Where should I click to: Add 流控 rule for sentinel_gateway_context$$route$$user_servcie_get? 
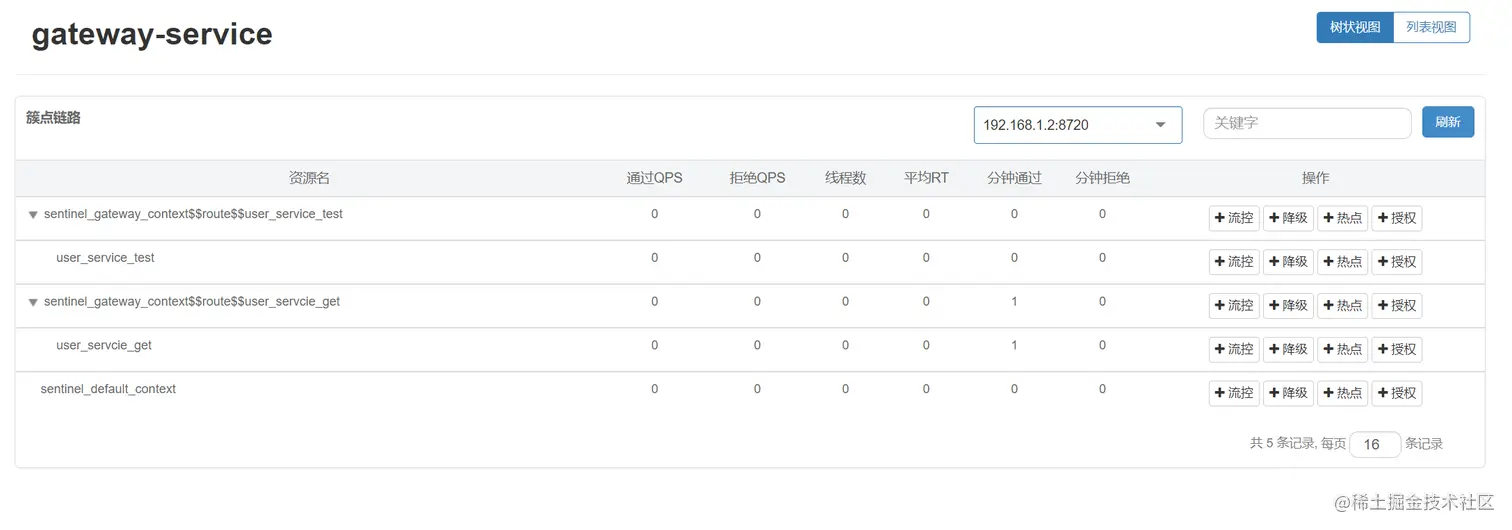coord(1234,306)
